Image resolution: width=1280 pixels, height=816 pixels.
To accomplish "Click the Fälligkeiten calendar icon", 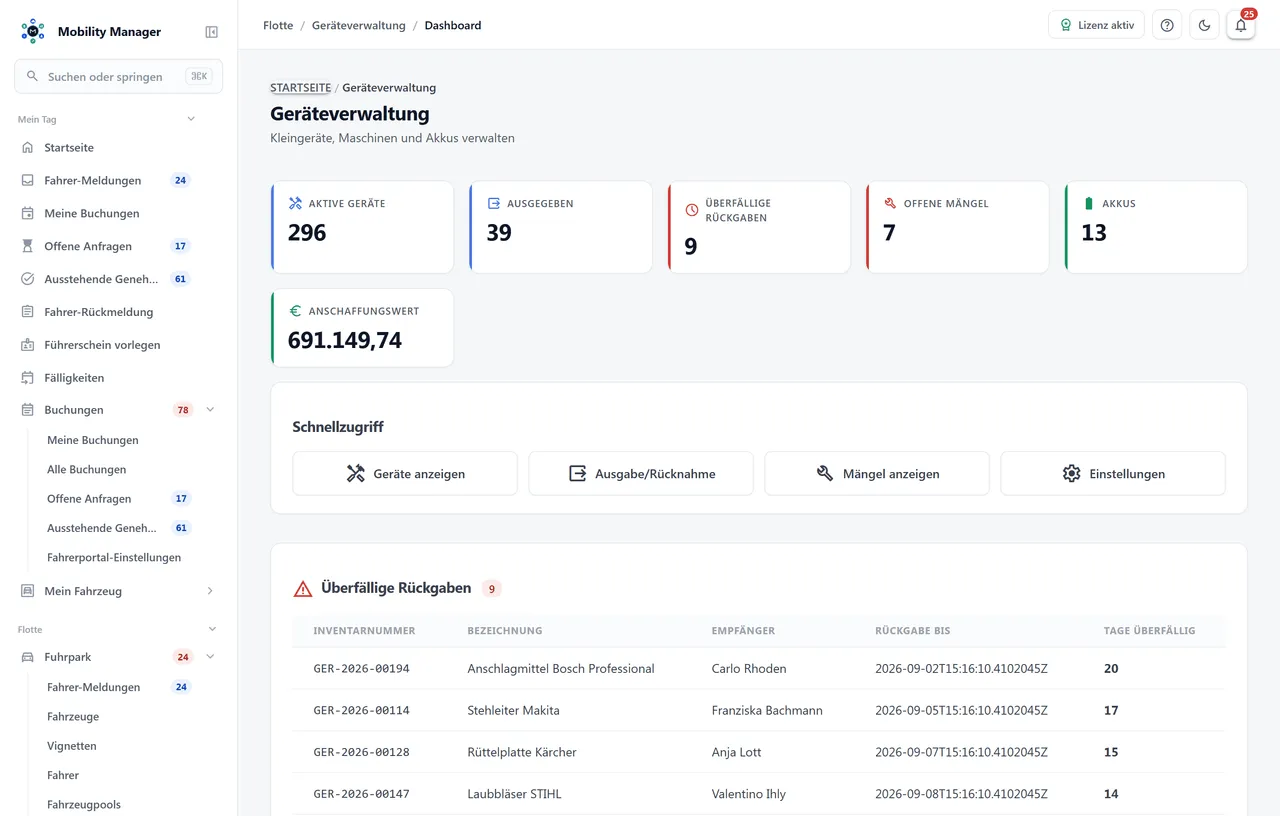I will click(27, 378).
